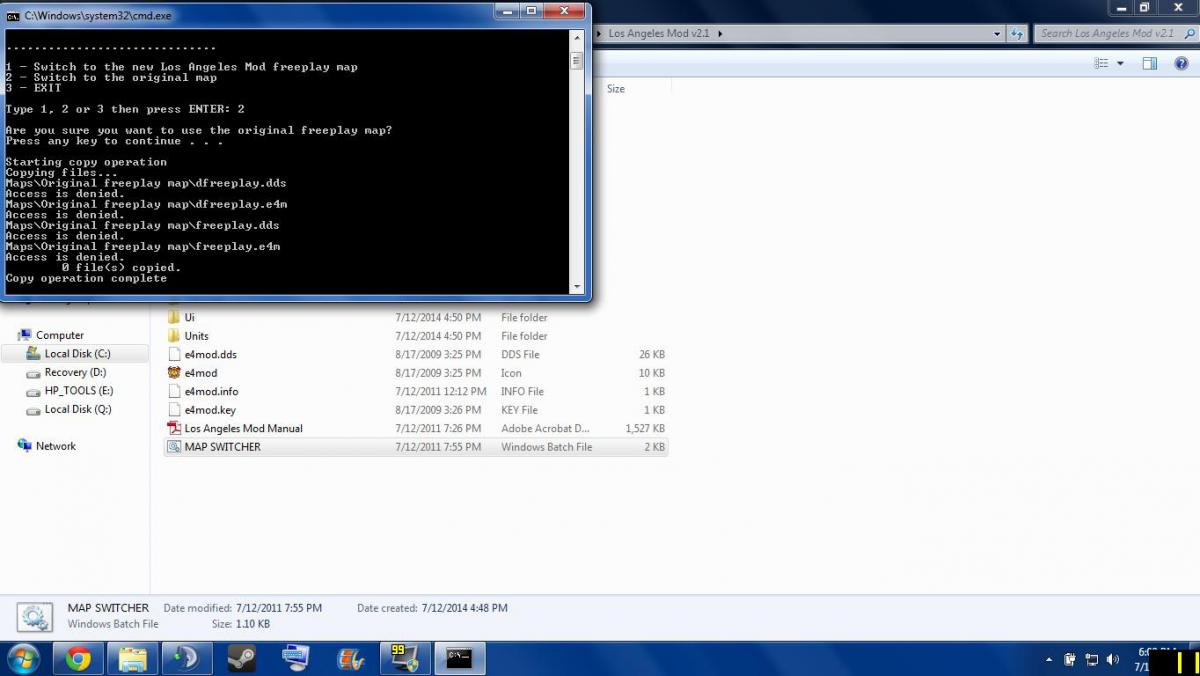Image resolution: width=1200 pixels, height=676 pixels.
Task: Change your view icon in Explorer toolbar
Action: (1101, 63)
